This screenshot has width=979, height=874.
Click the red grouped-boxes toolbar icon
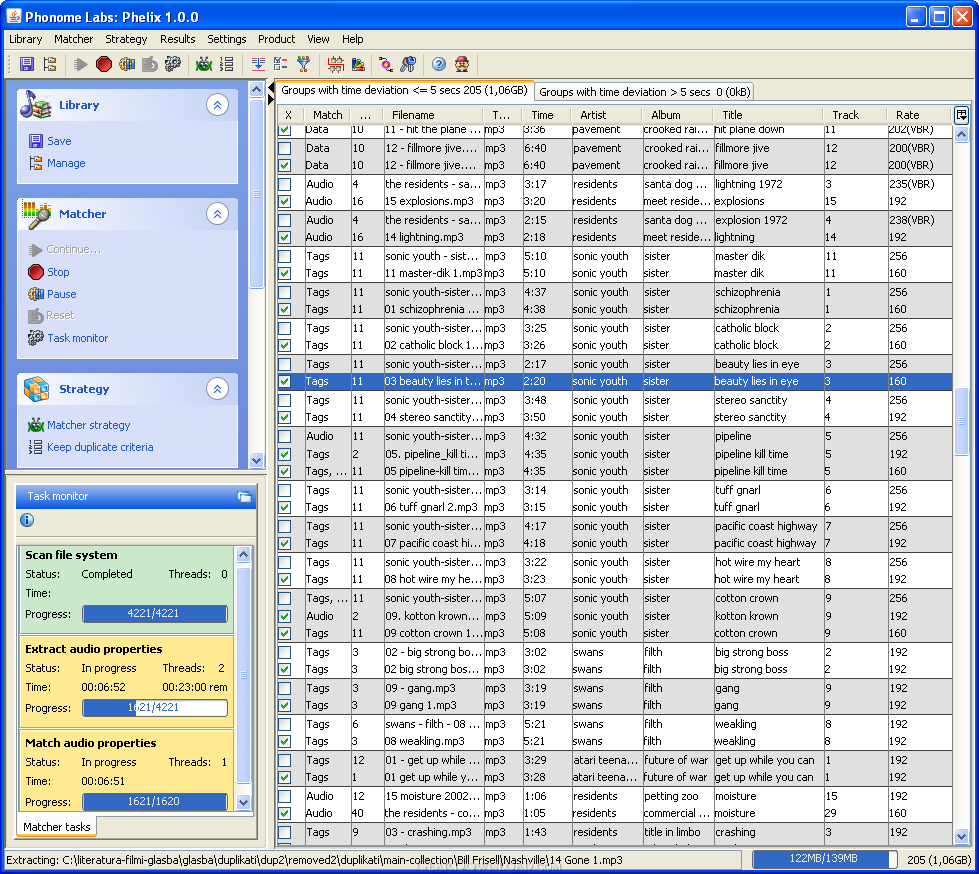[x=335, y=64]
